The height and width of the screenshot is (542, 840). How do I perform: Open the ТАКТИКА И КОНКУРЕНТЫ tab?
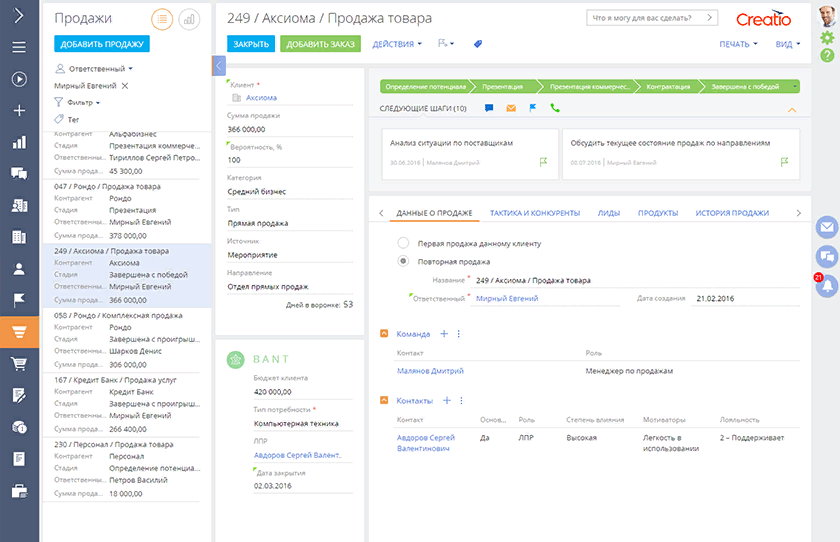pyautogui.click(x=535, y=213)
